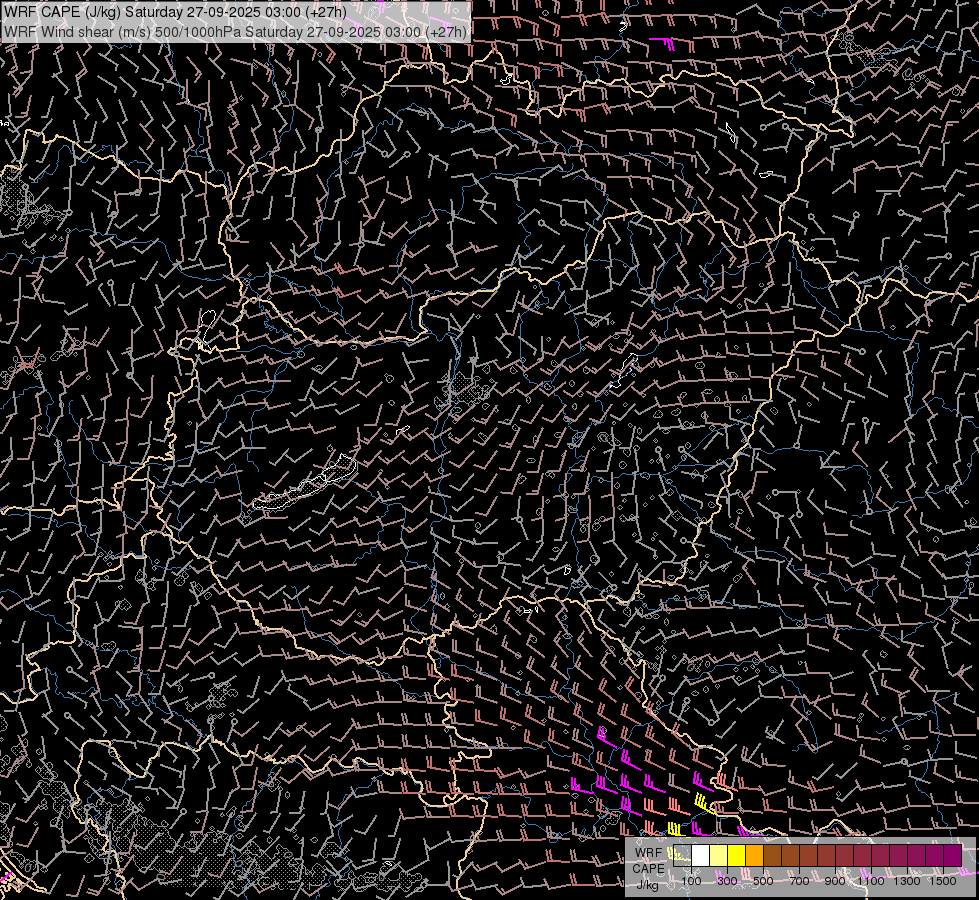Click the 1300 legend value label
The height and width of the screenshot is (900, 979).
click(x=907, y=882)
